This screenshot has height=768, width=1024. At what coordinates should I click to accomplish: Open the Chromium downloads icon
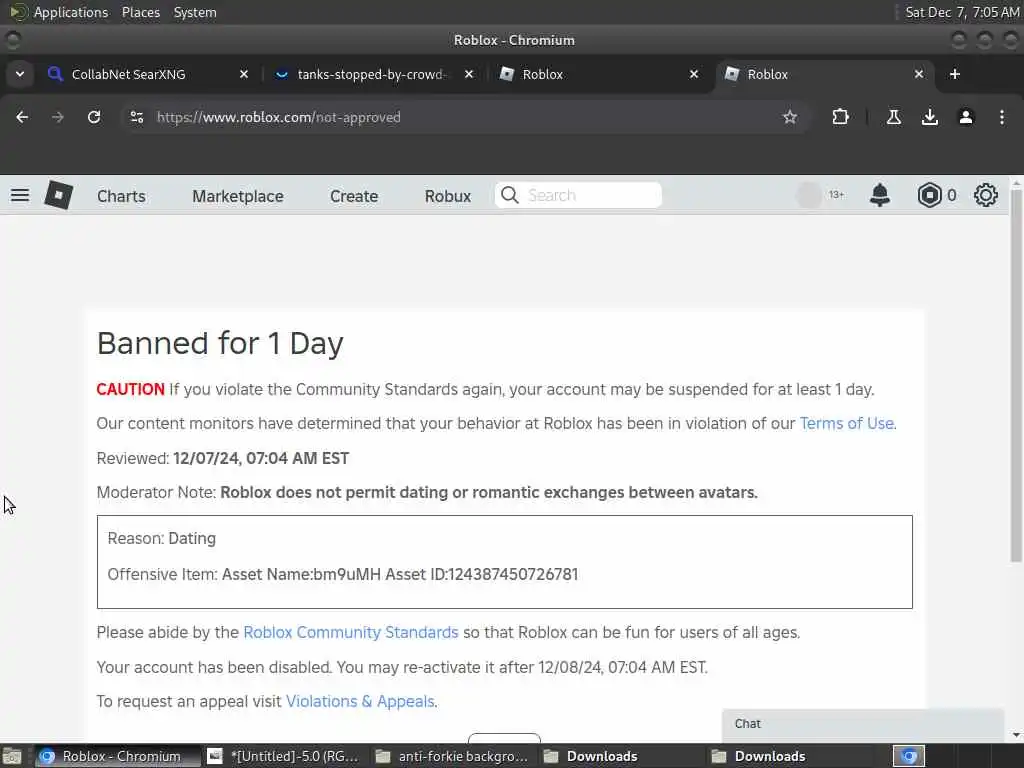click(930, 117)
